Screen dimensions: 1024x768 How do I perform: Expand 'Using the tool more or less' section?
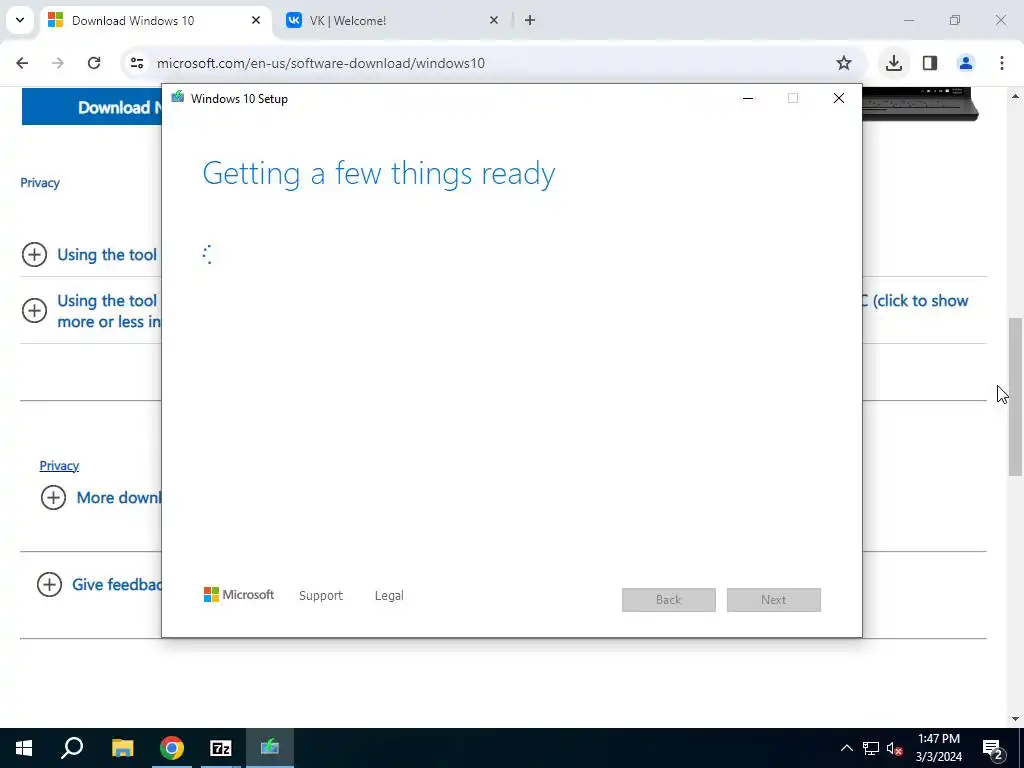tap(34, 310)
